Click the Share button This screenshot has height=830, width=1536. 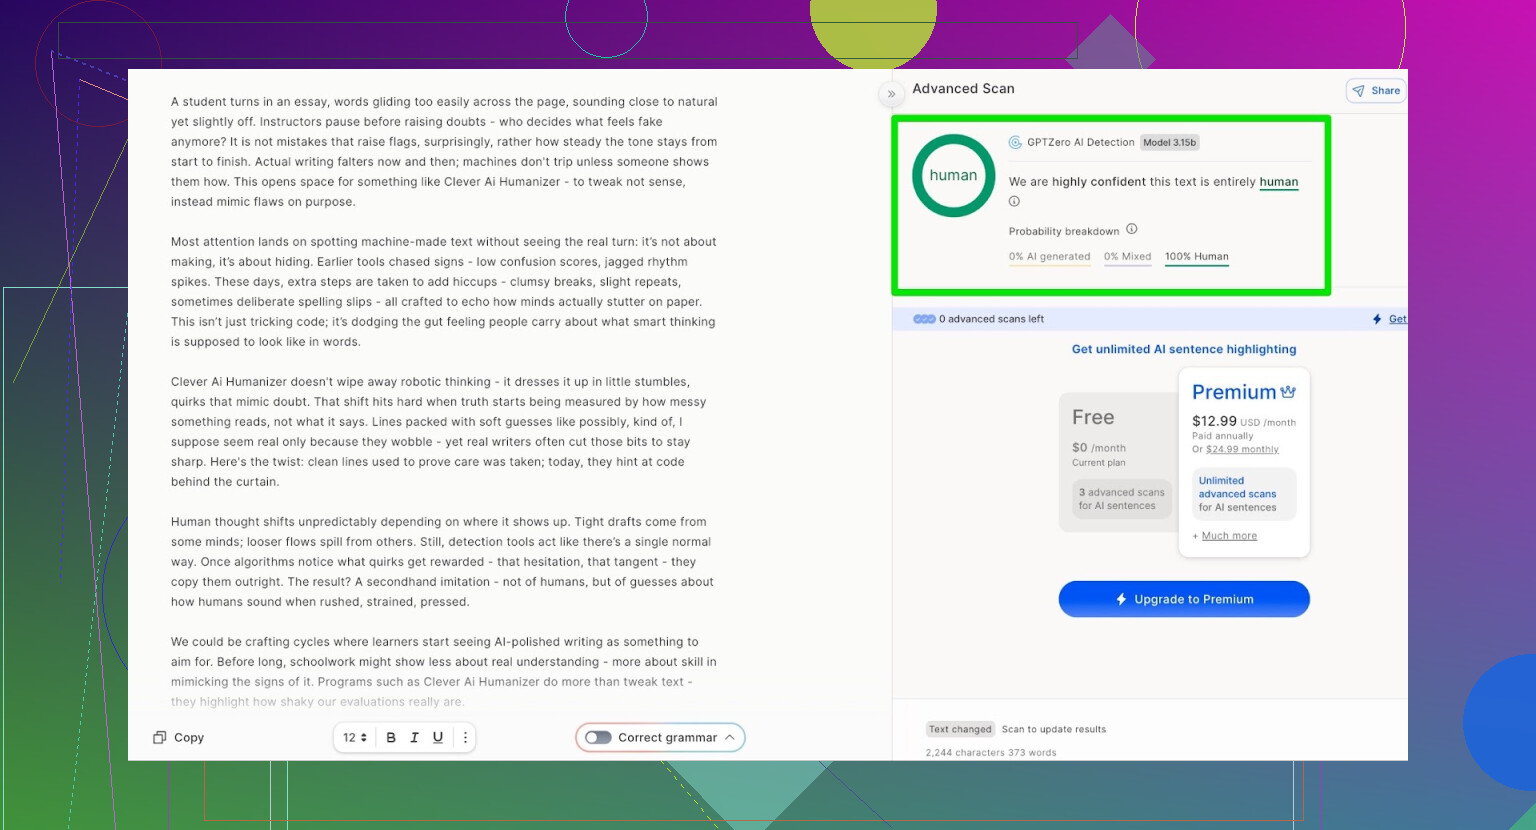click(x=1376, y=91)
